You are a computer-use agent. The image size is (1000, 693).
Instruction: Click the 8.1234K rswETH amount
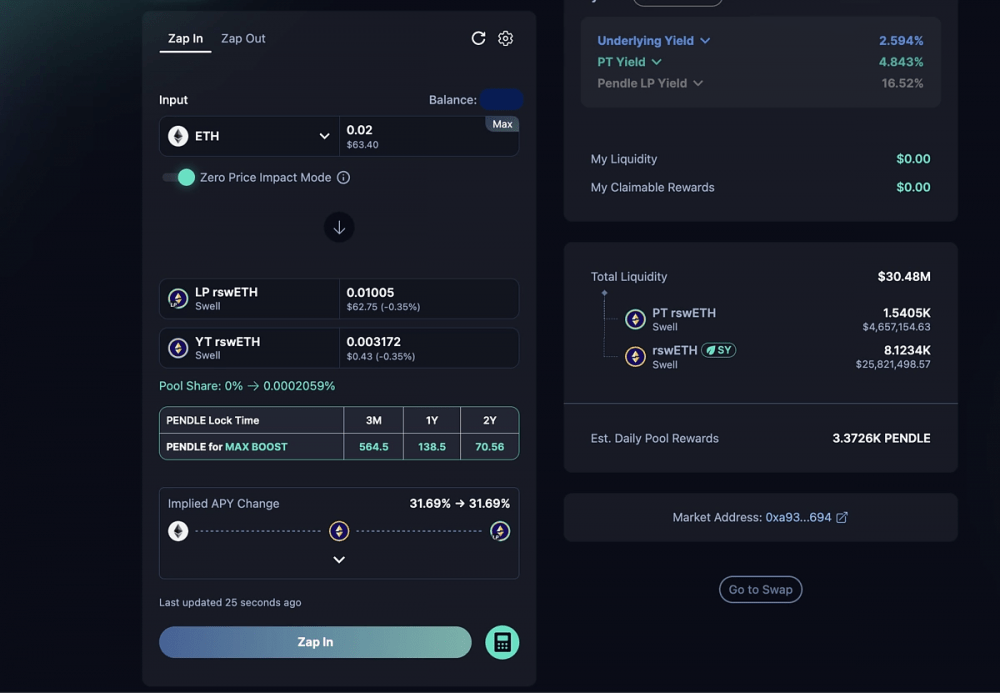pyautogui.click(x=907, y=350)
